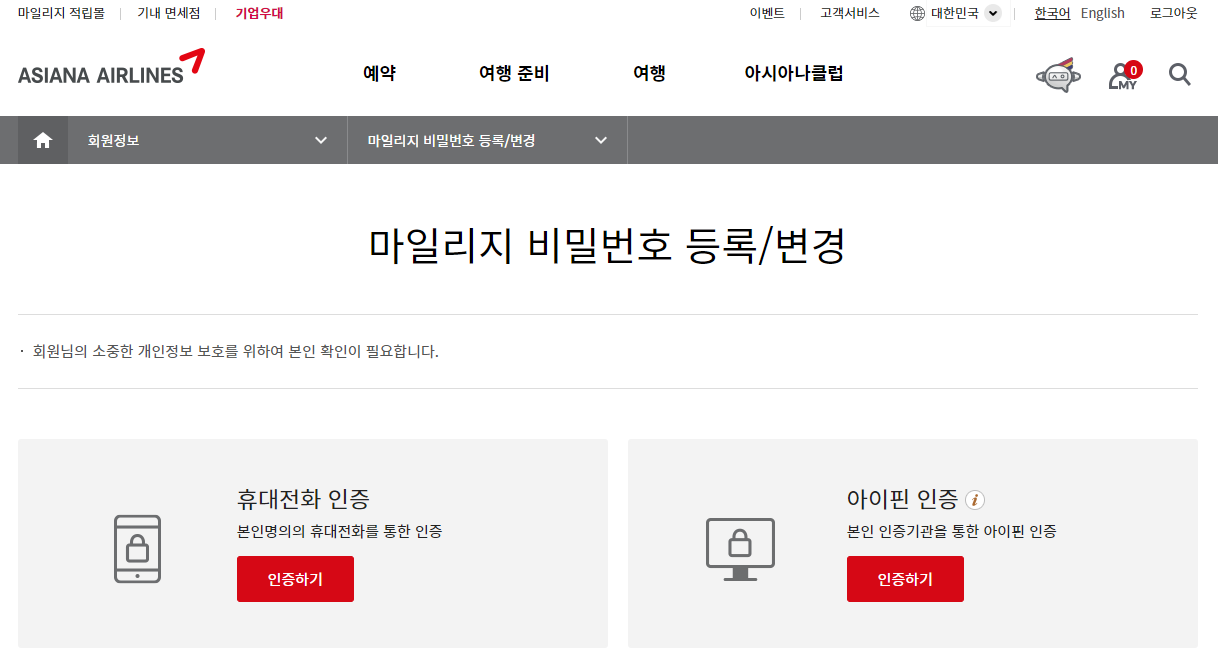This screenshot has width=1218, height=668.
Task: Expand the 회원정보 breadcrumb dropdown
Action: pyautogui.click(x=200, y=139)
